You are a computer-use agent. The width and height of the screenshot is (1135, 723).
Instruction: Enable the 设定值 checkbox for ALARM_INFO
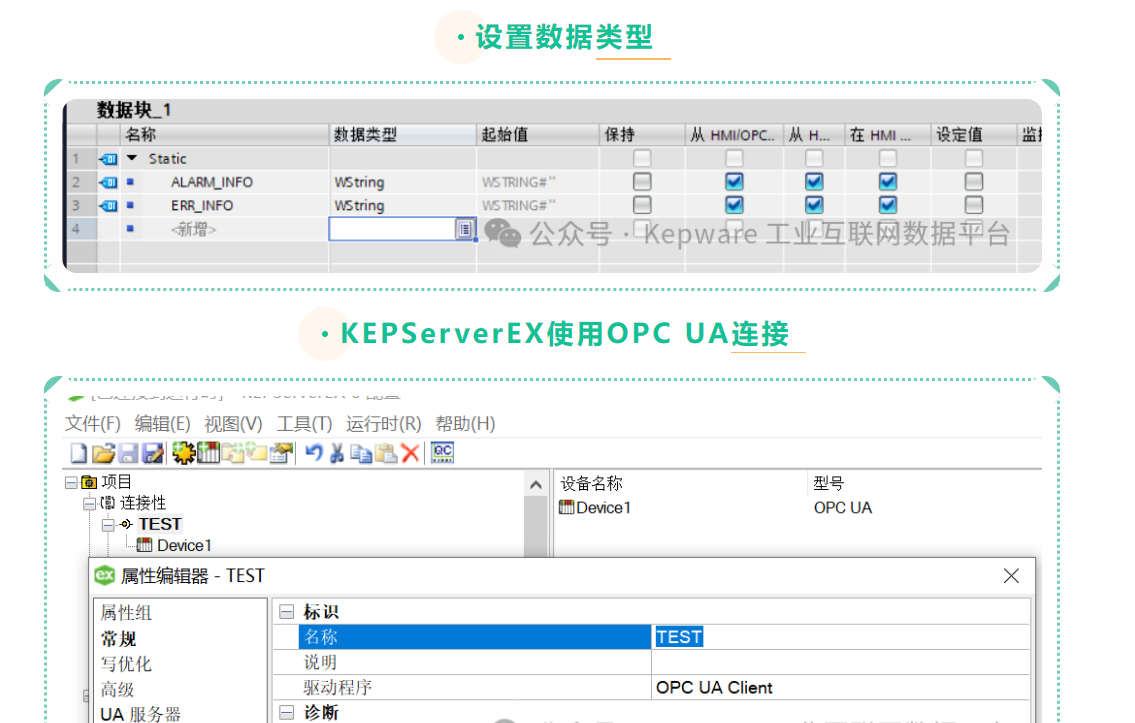pos(974,182)
